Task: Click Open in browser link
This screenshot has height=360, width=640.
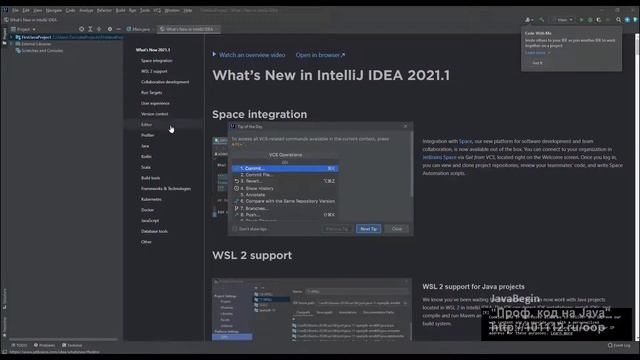Action: pyautogui.click(x=320, y=55)
